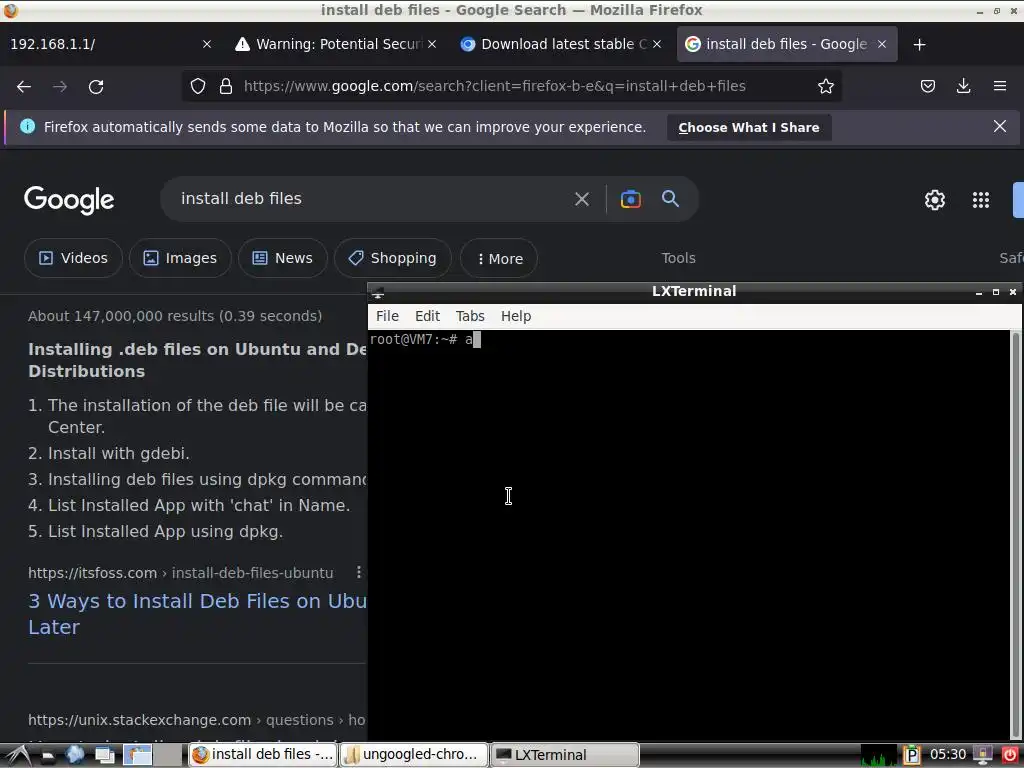Click the Google logo
1024x768 pixels.
pos(69,200)
